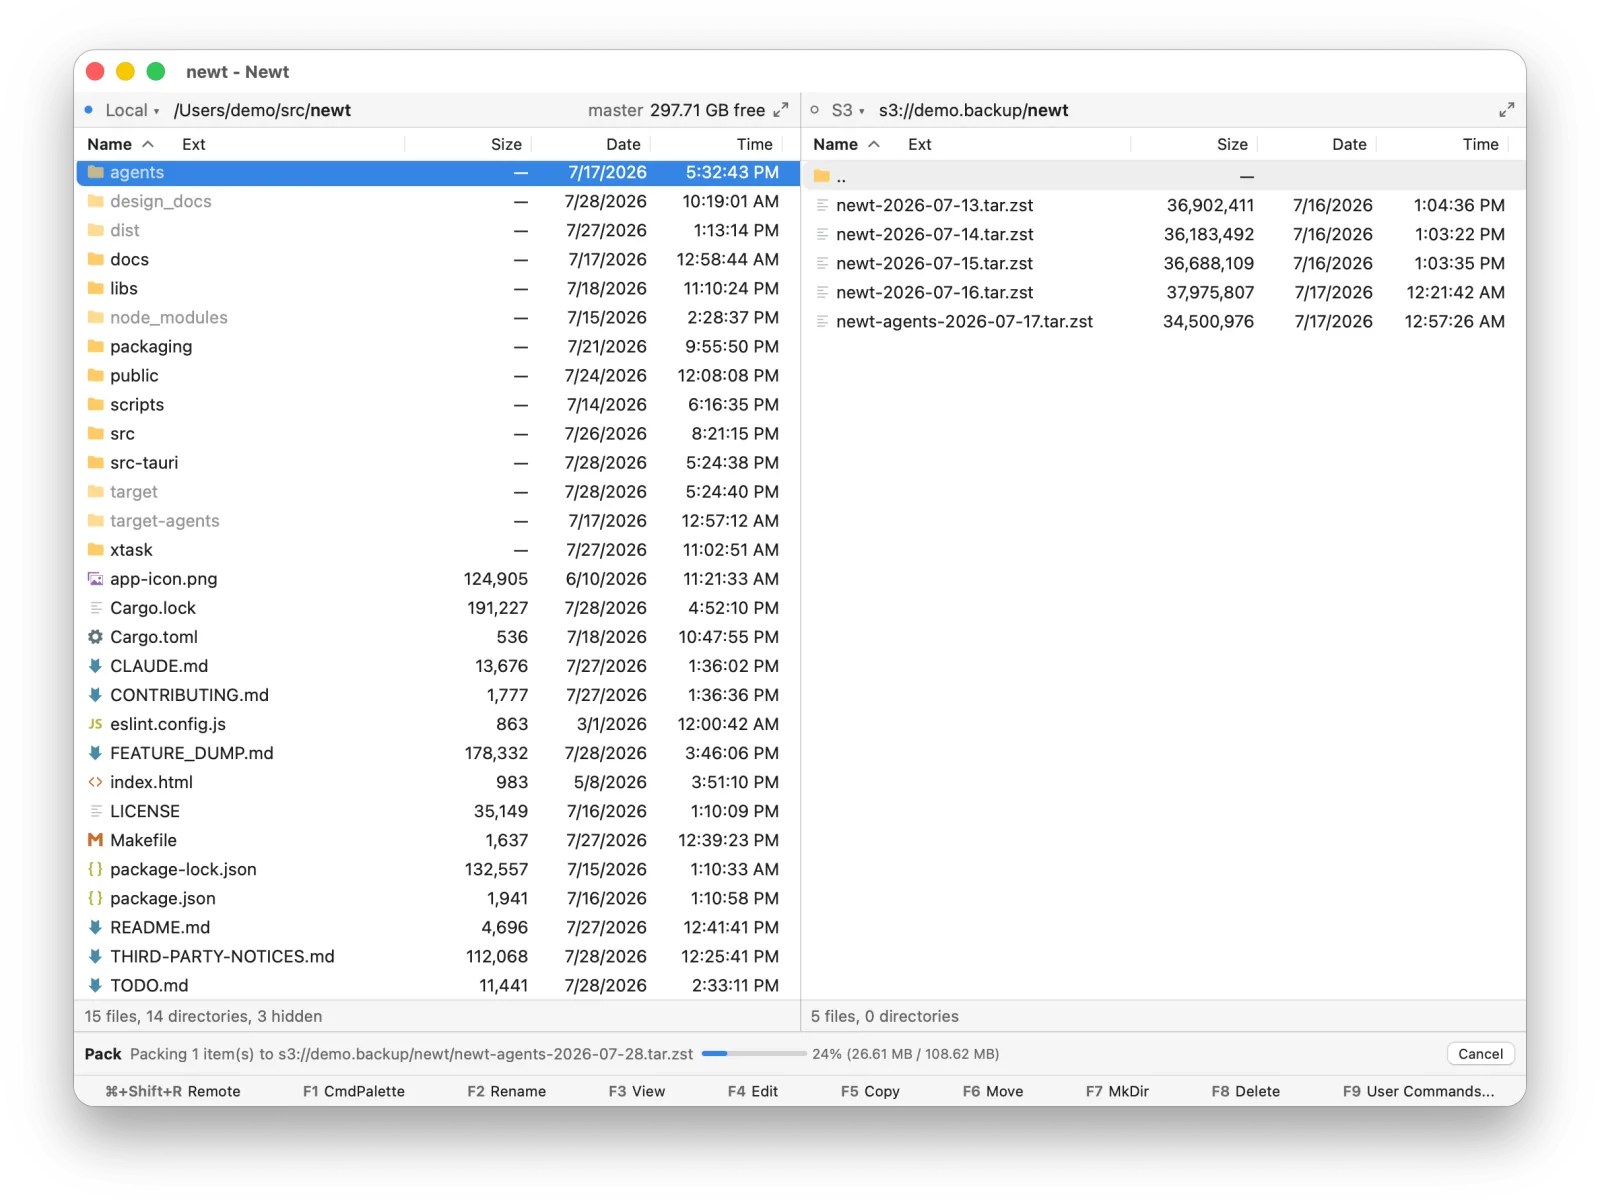Open F1 CmdPalette
The height and width of the screenshot is (1204, 1600).
coord(354,1091)
